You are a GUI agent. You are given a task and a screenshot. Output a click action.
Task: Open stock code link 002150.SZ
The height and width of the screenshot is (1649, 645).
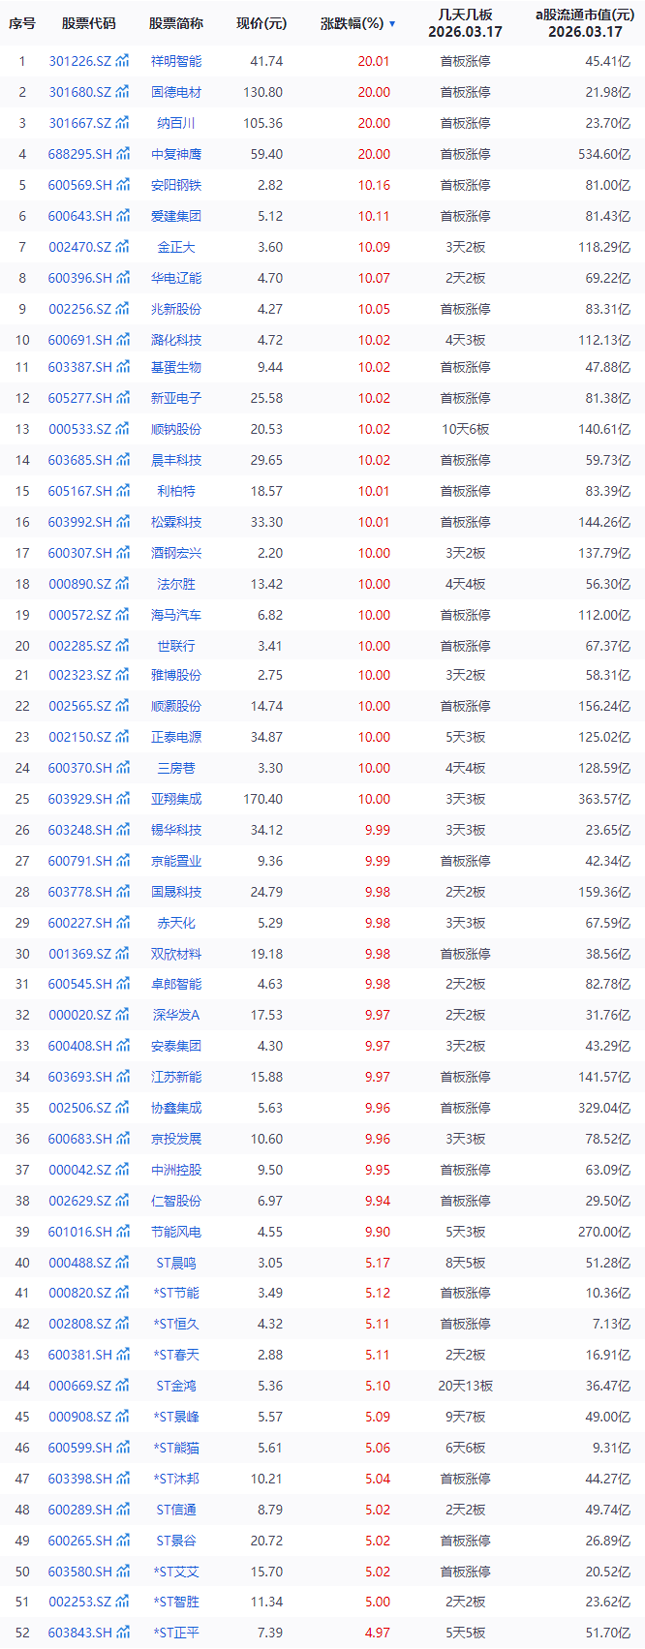80,737
